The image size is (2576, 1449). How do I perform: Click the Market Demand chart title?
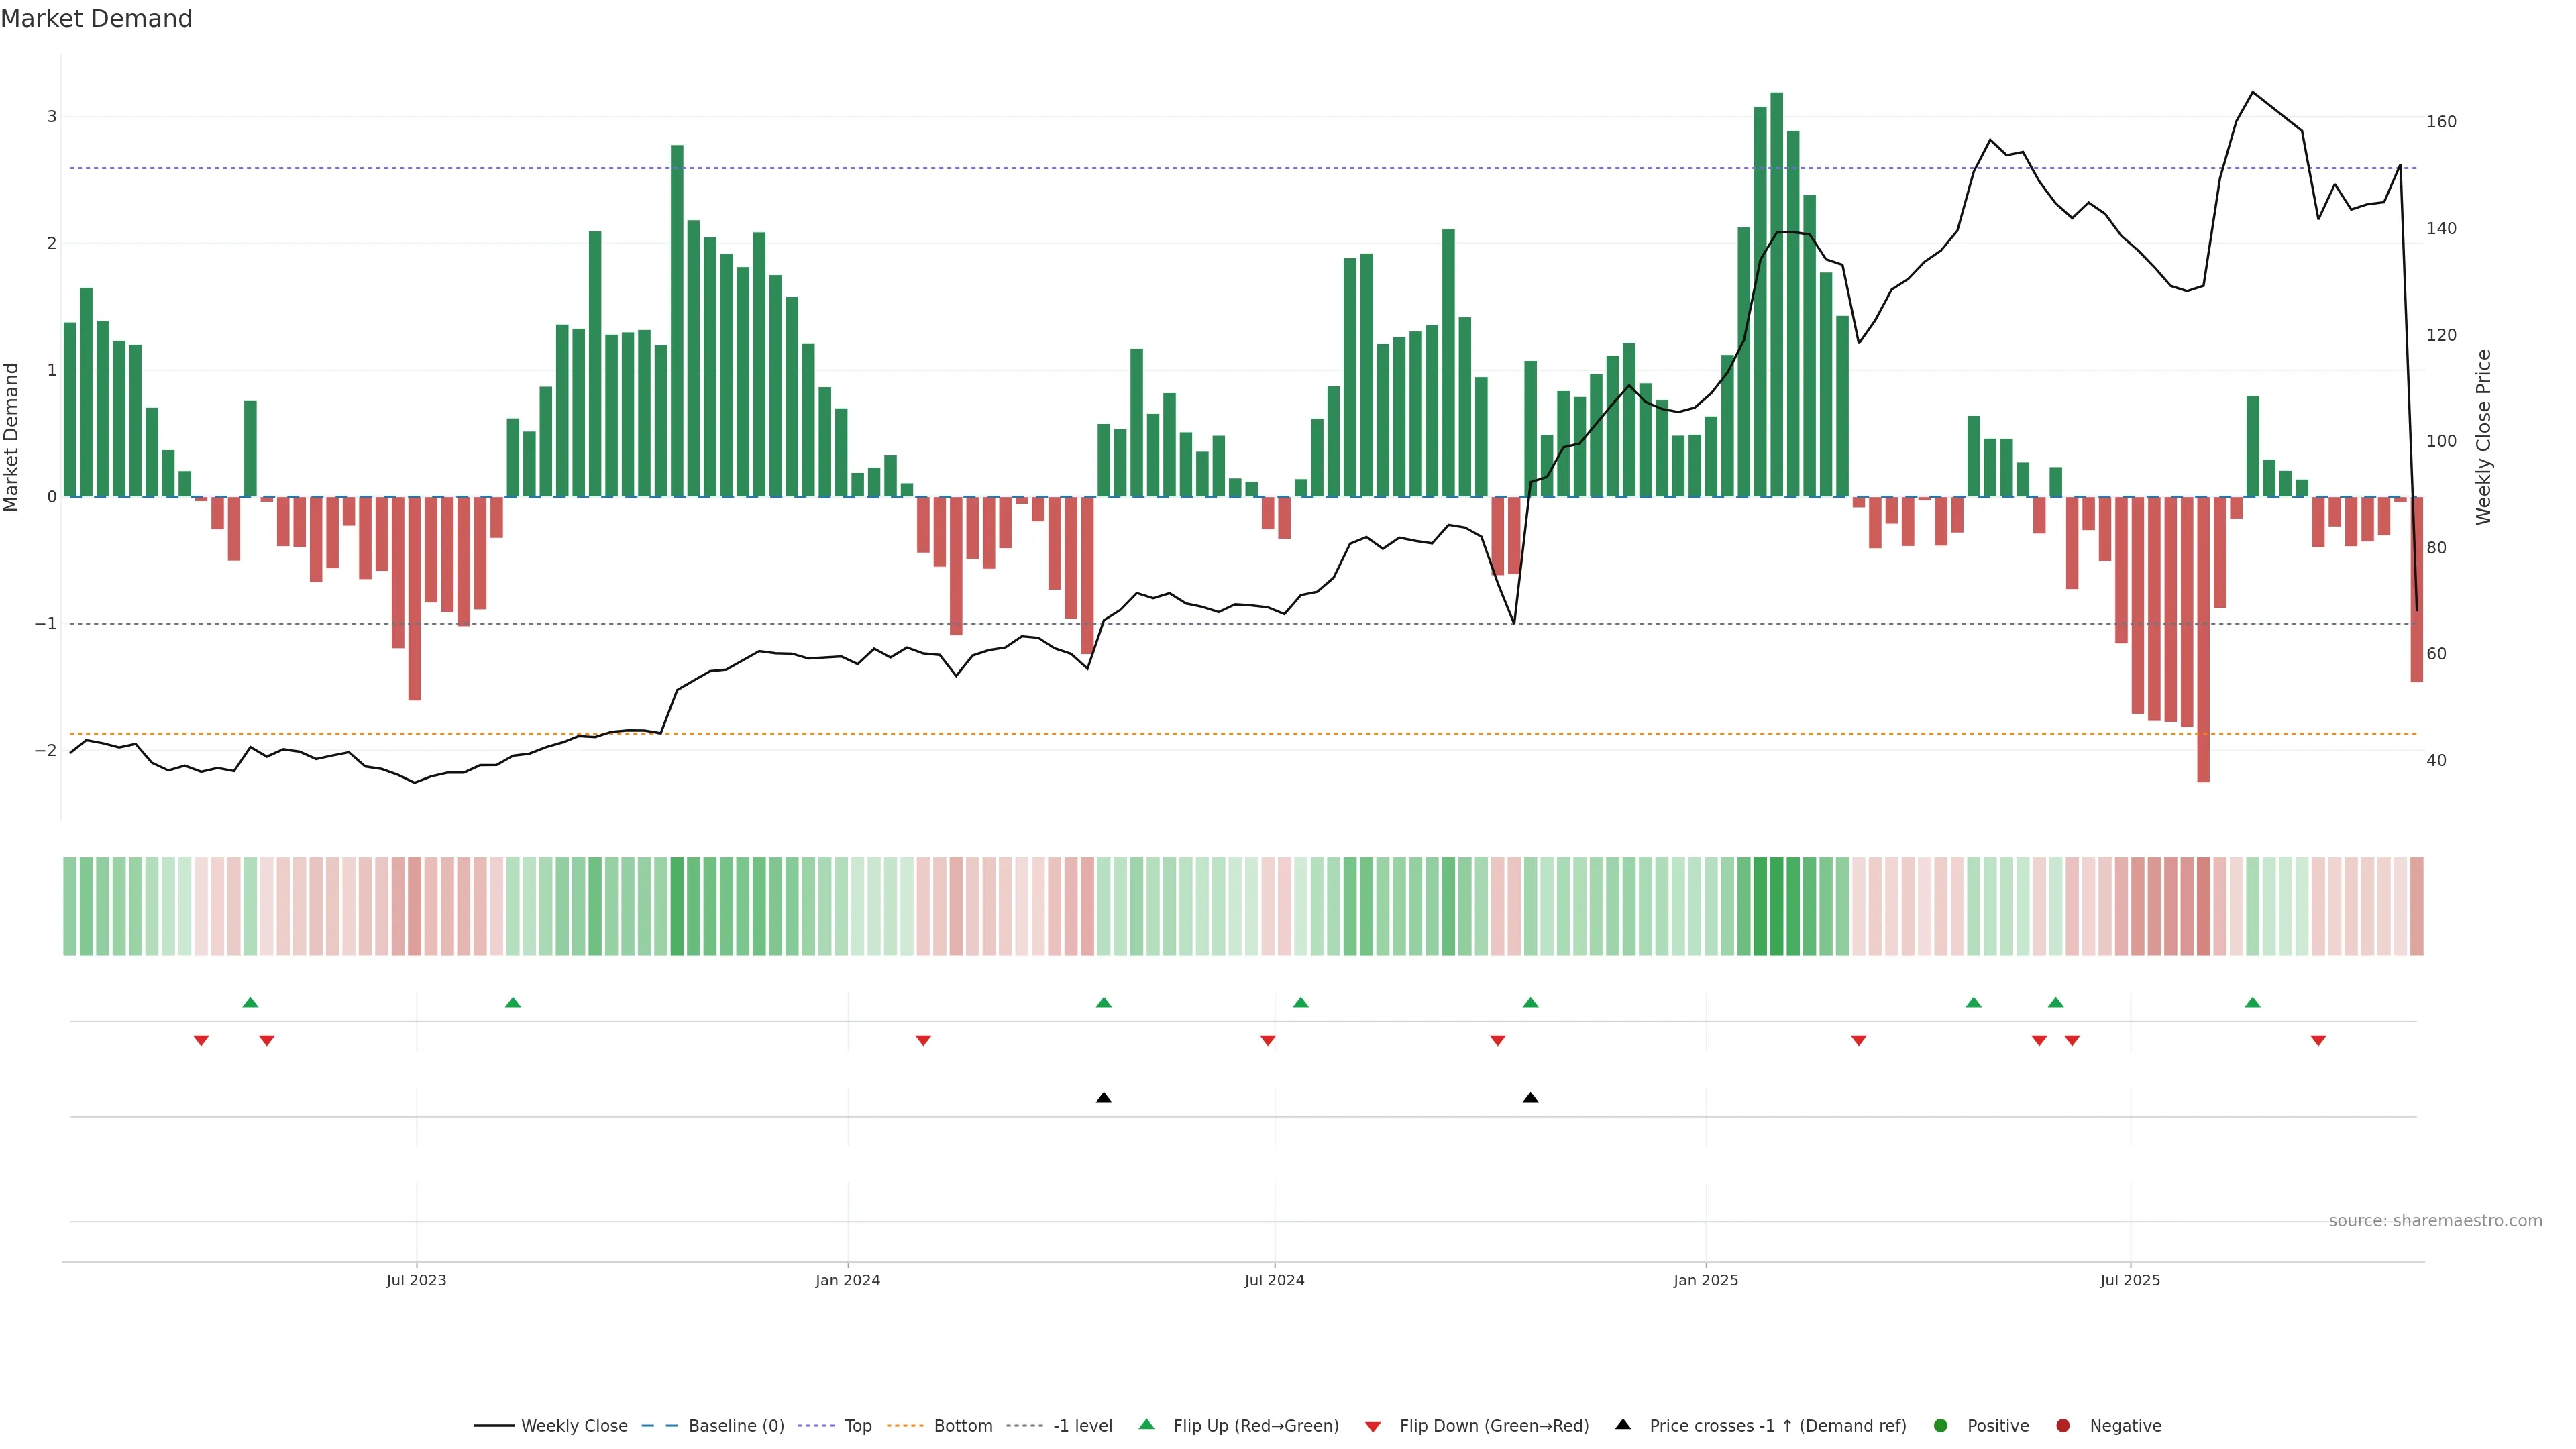click(96, 19)
